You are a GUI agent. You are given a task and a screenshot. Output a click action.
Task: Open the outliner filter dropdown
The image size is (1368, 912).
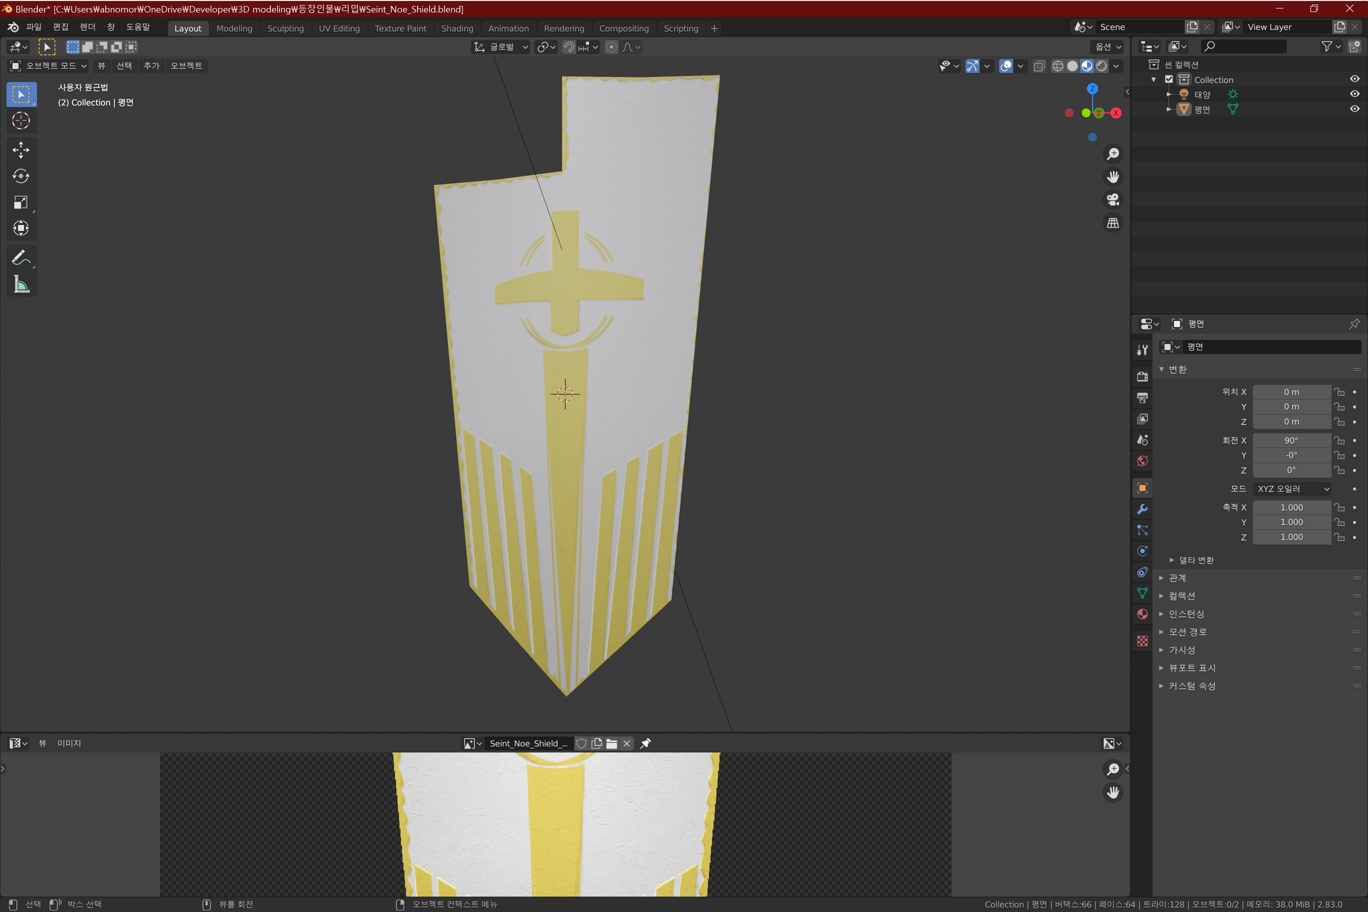pyautogui.click(x=1331, y=46)
